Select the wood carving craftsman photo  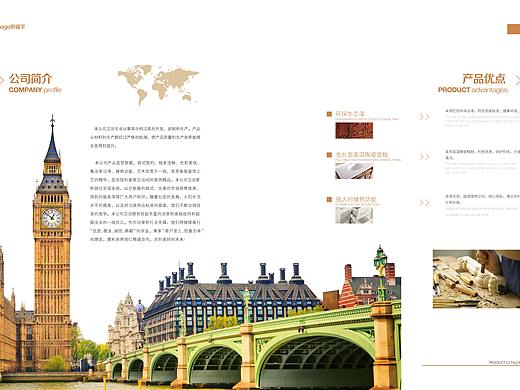[x=476, y=279]
